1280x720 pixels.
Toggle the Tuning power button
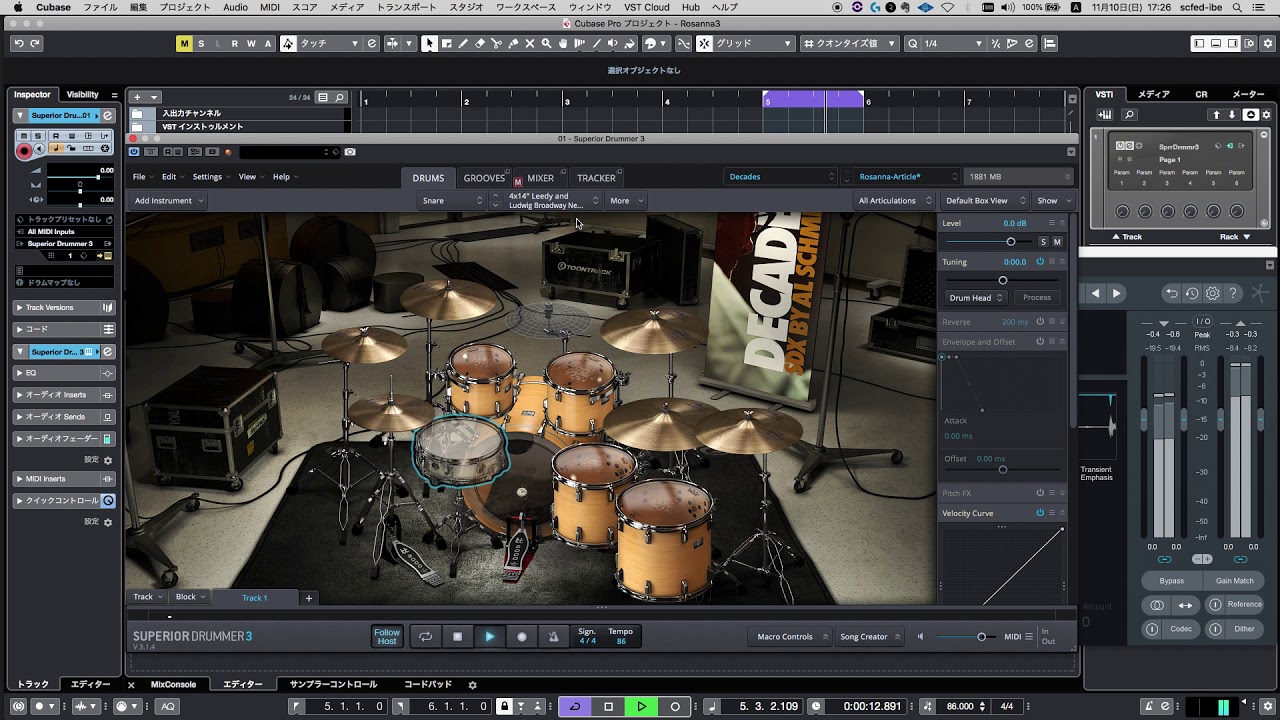pyautogui.click(x=1040, y=262)
